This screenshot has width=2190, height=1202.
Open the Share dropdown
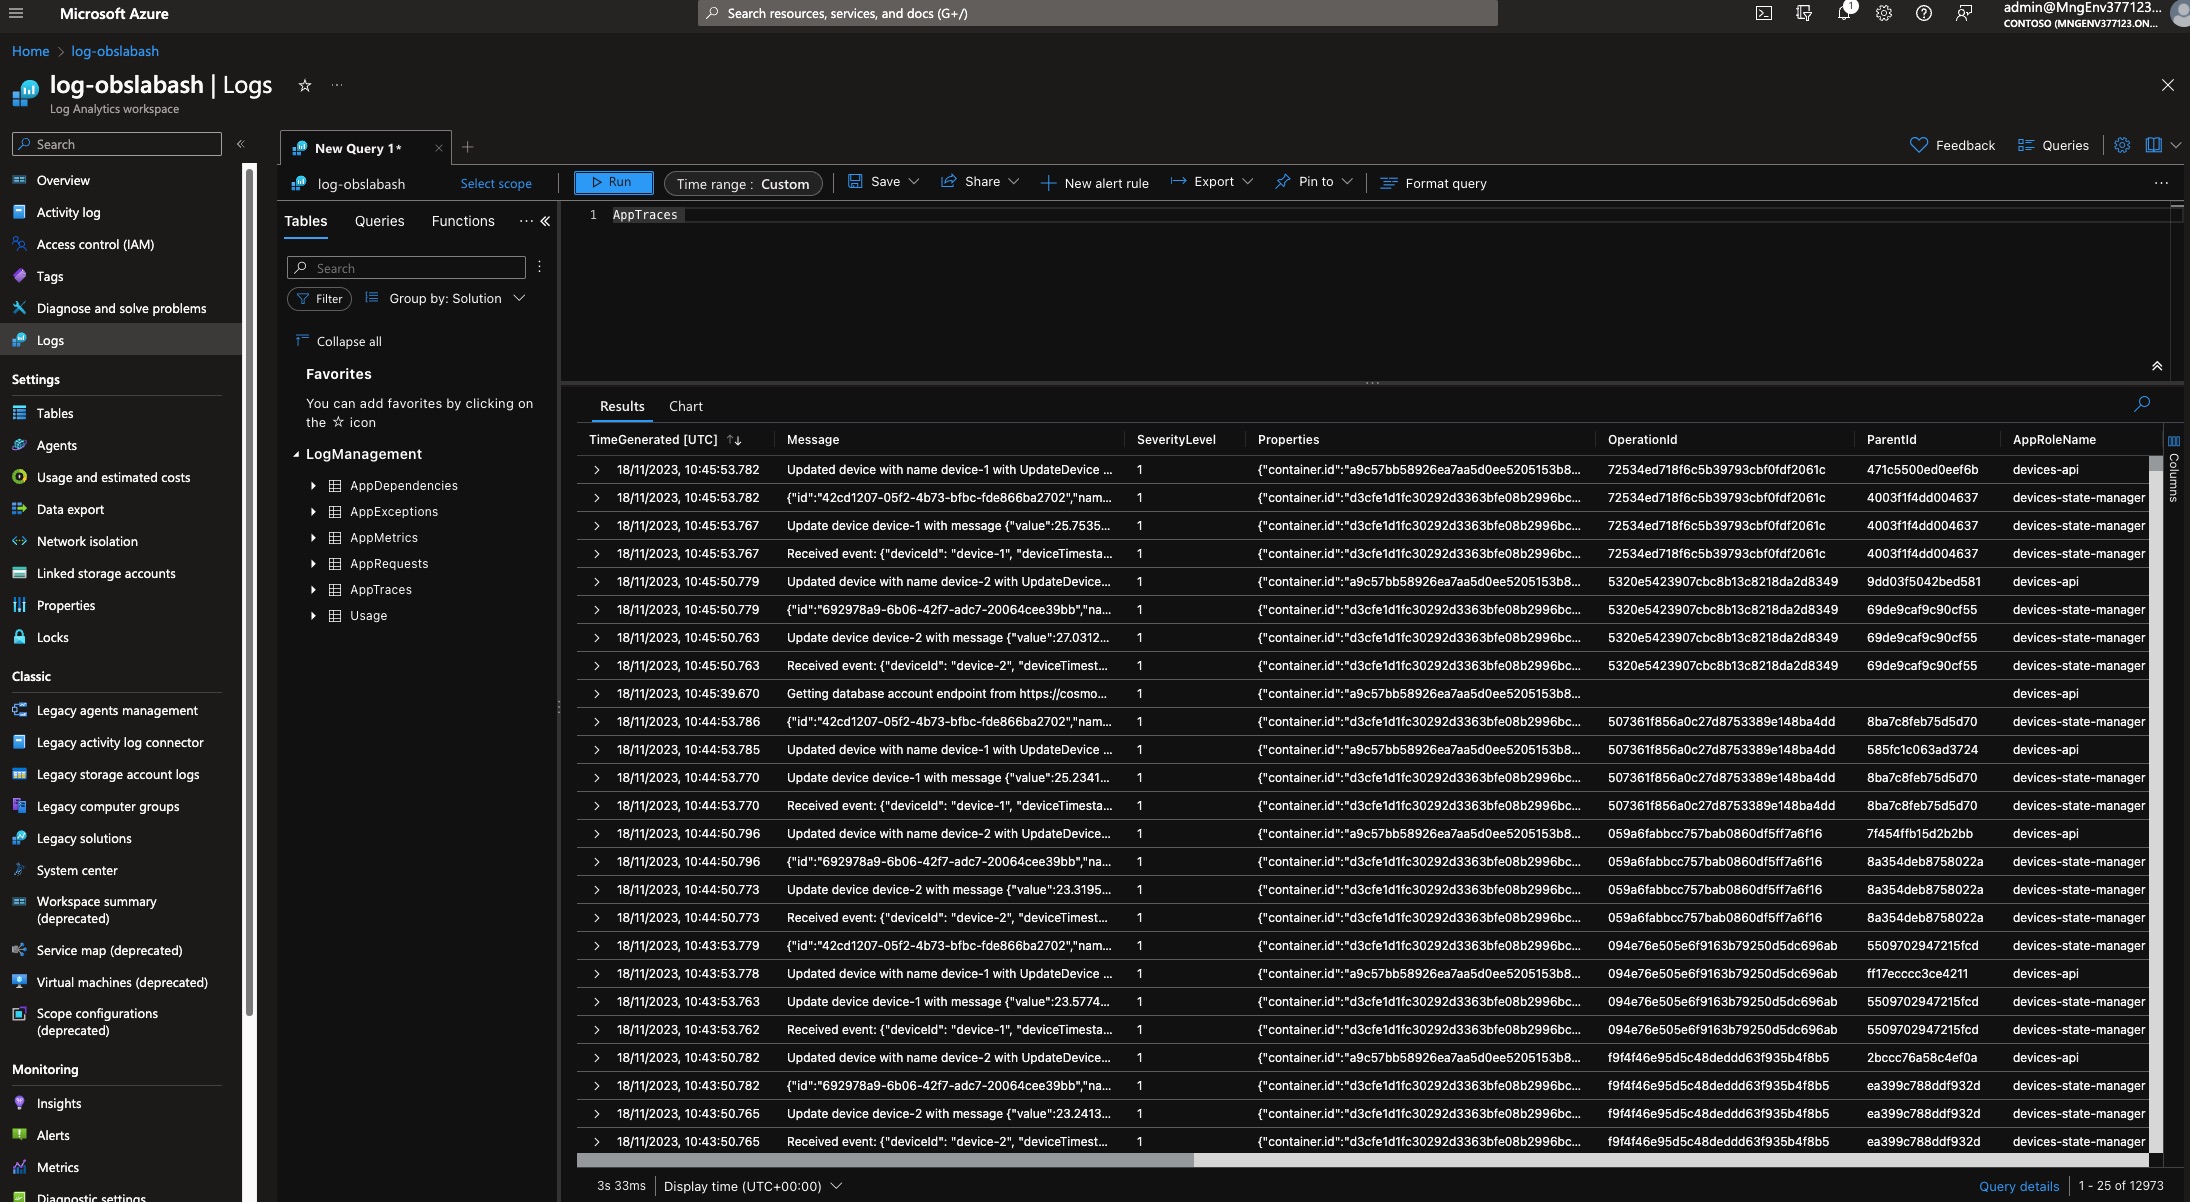pyautogui.click(x=980, y=182)
